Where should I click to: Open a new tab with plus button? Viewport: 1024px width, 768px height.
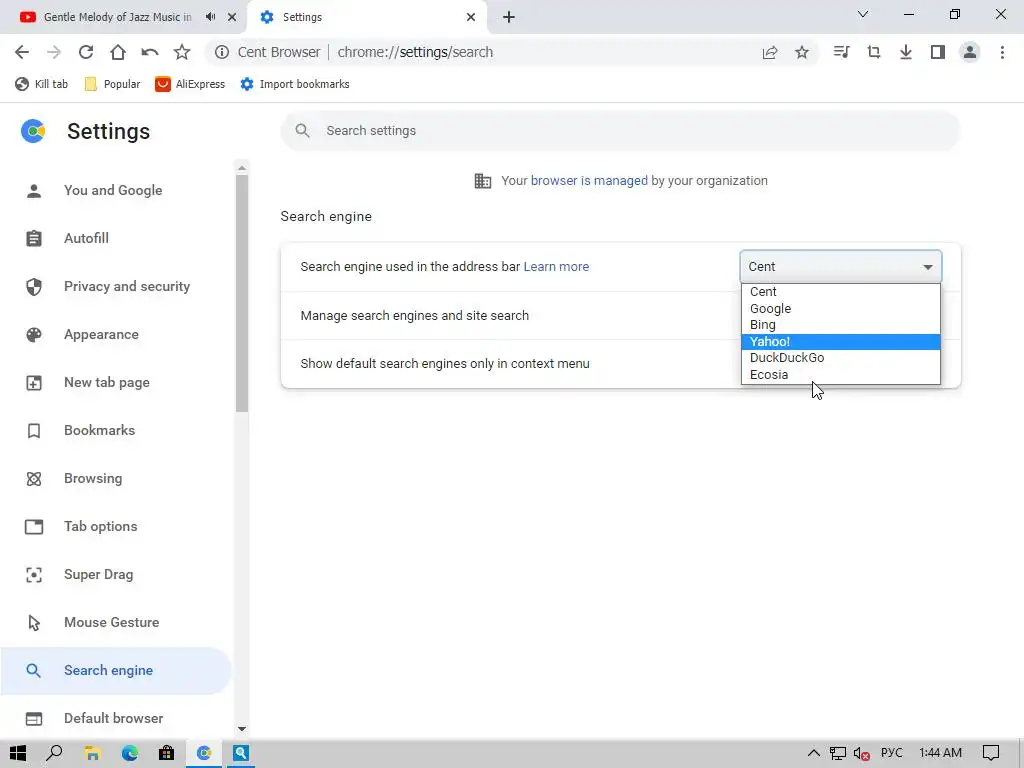[x=509, y=17]
